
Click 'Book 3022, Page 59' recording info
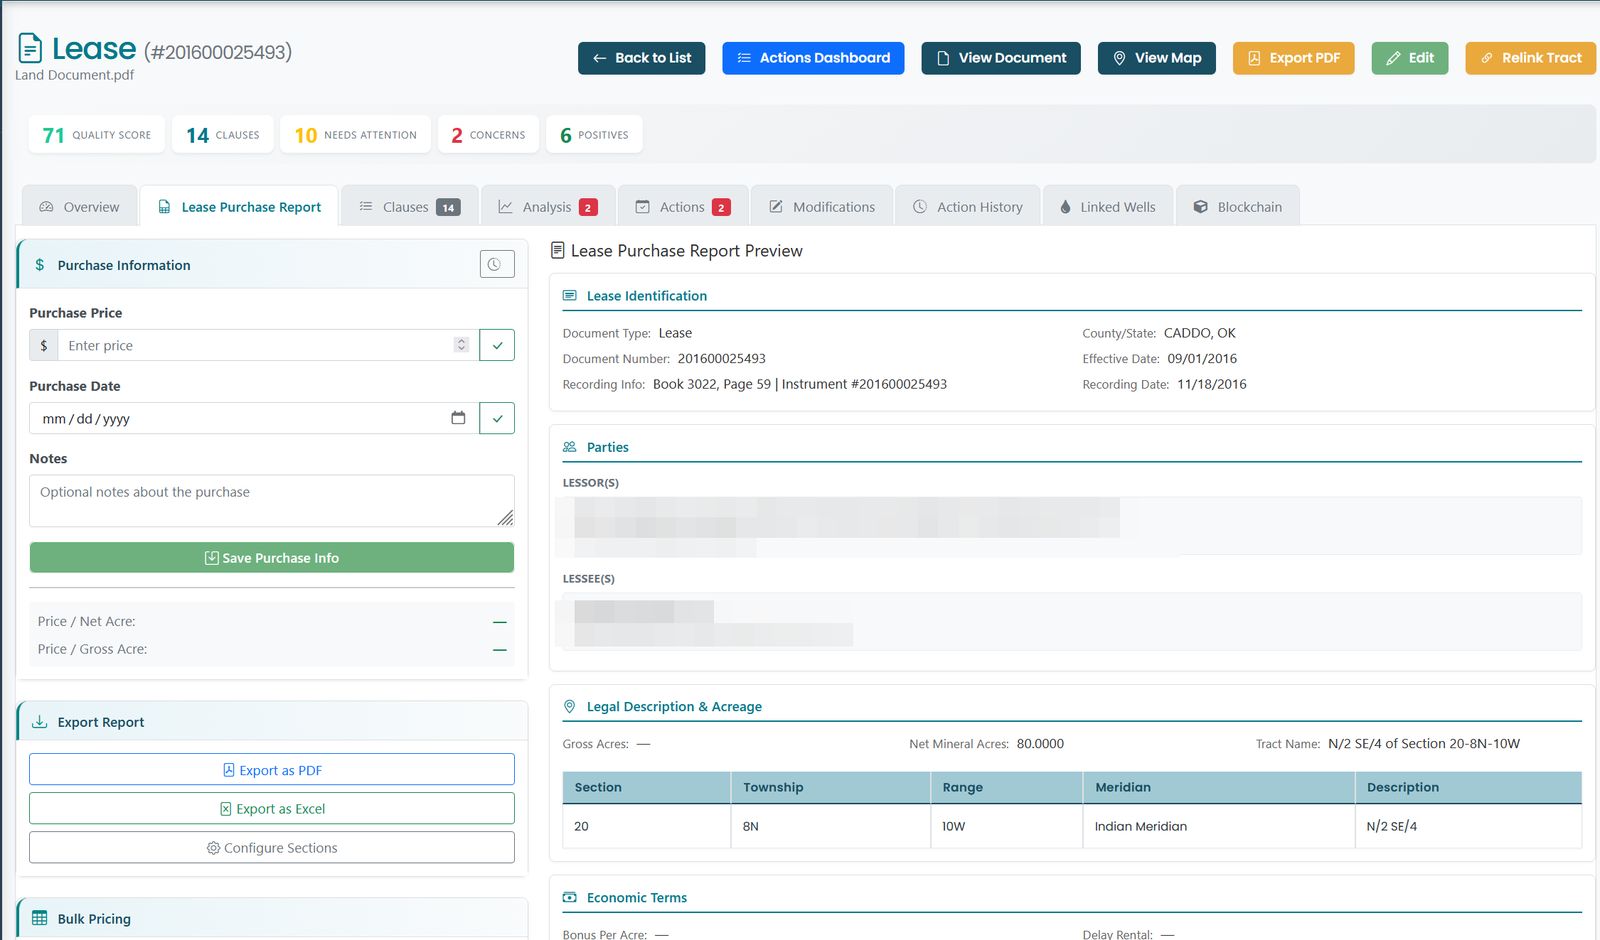click(x=712, y=384)
